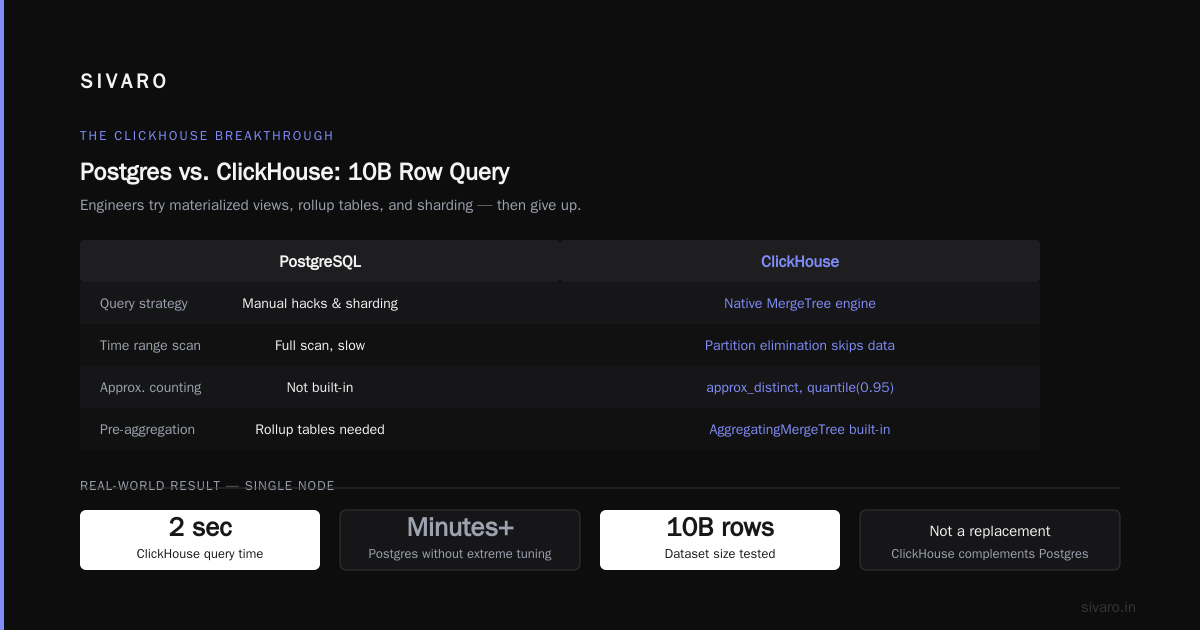
Task: Select the PostgreSQL column header
Action: (320, 262)
